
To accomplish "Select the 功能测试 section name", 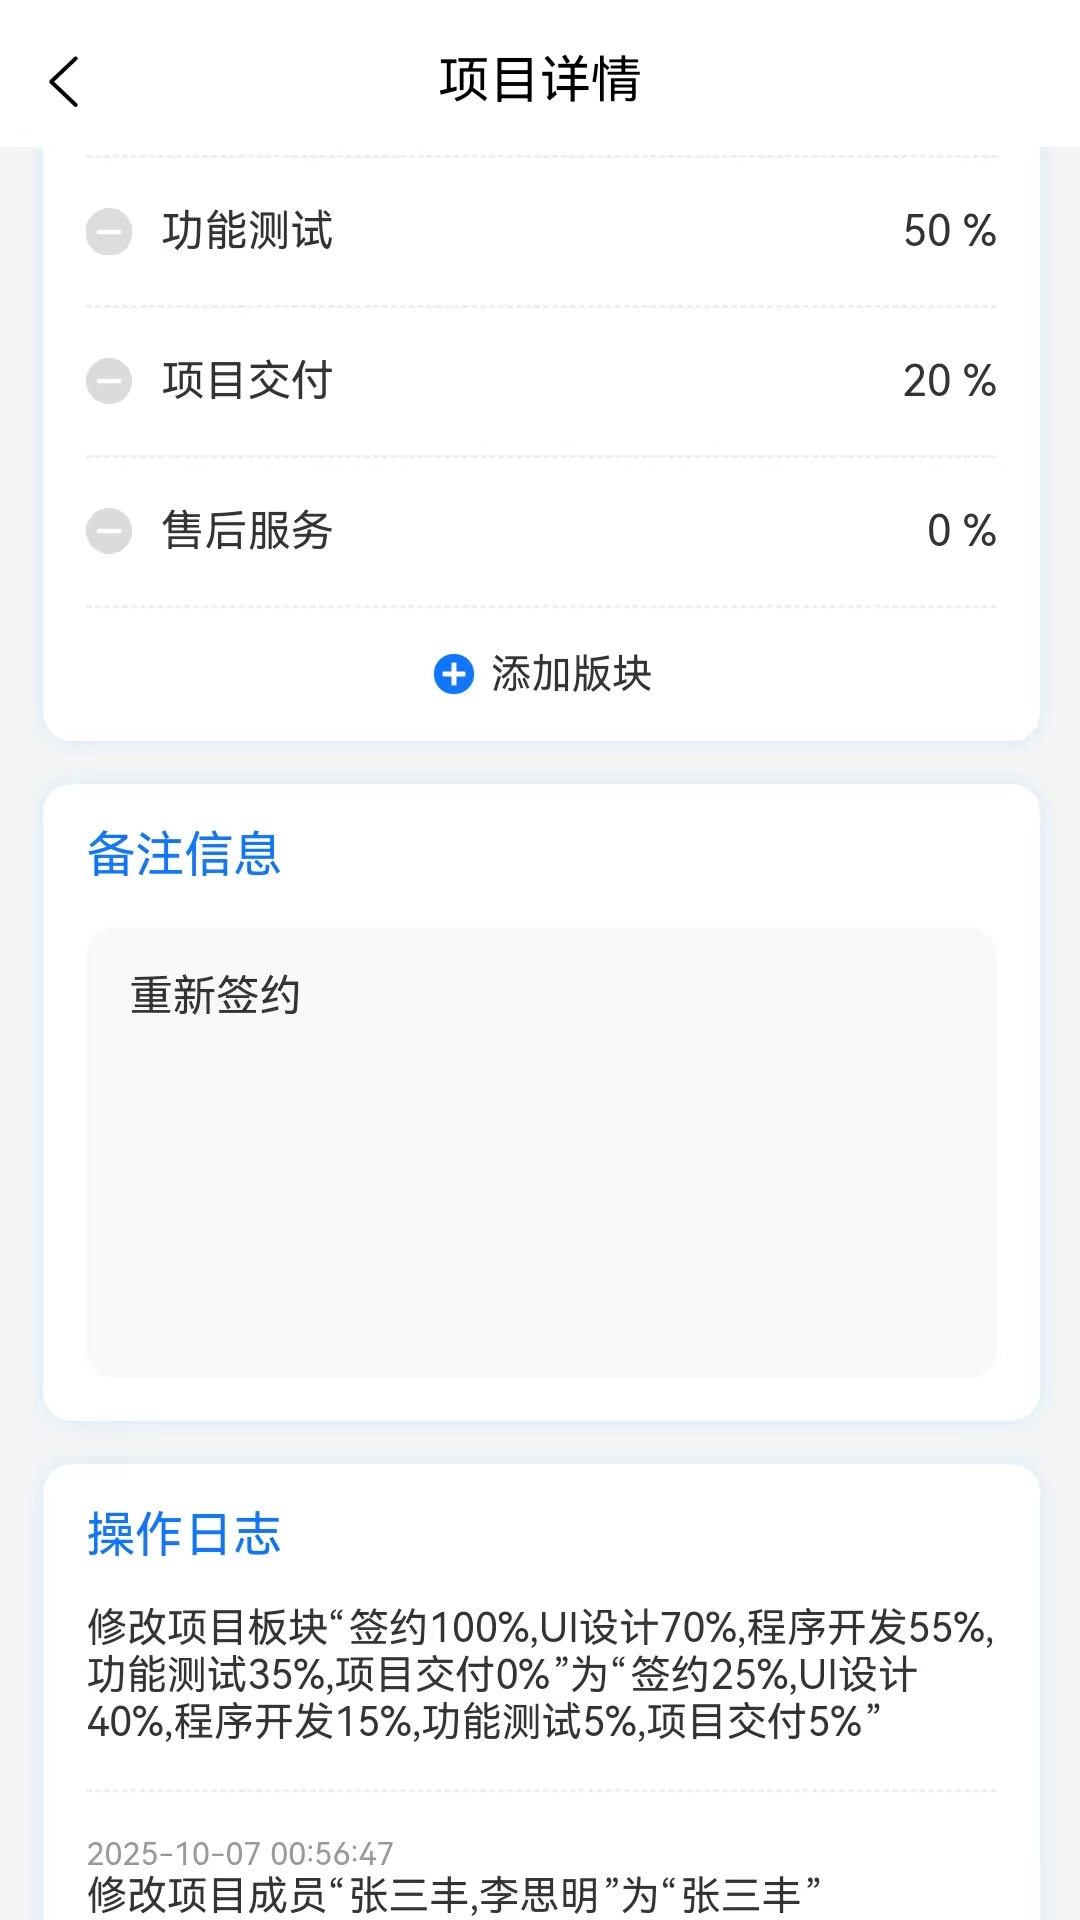I will [x=247, y=231].
